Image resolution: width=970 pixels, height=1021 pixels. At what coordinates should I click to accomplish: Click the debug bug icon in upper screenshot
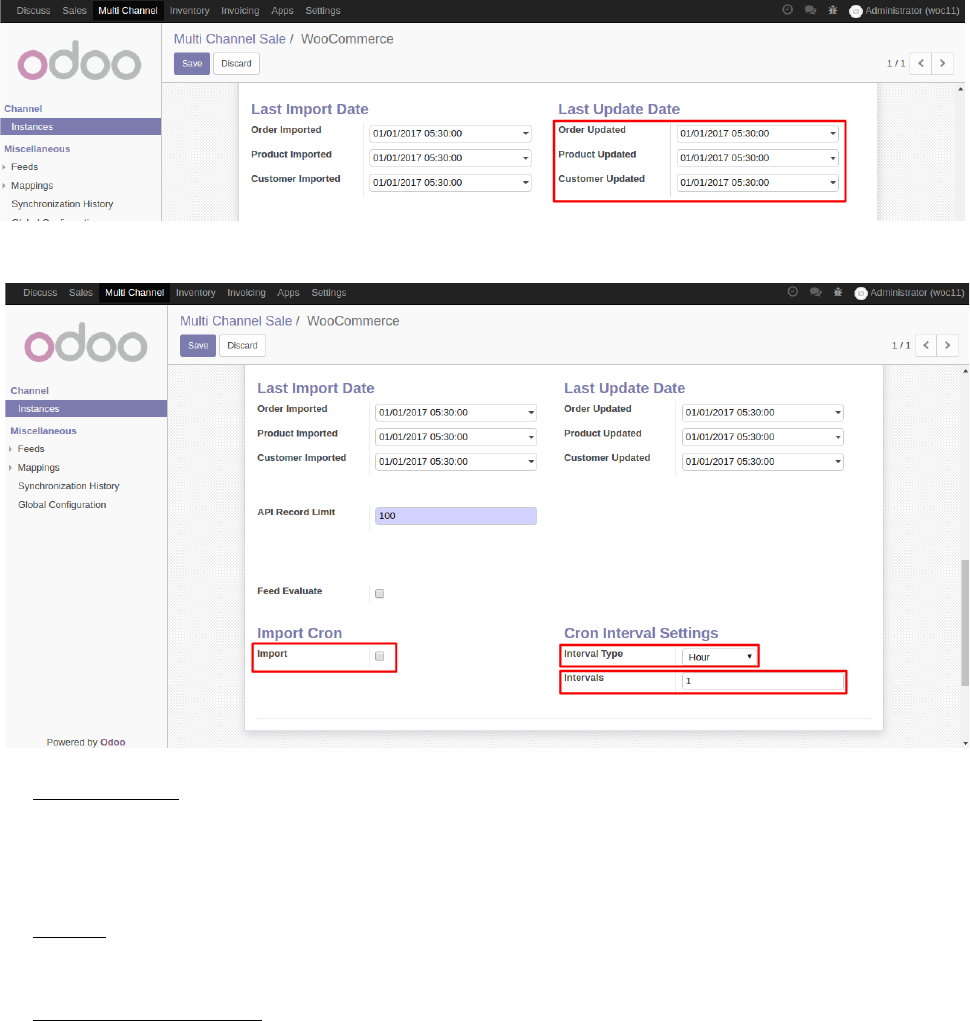pyautogui.click(x=833, y=10)
